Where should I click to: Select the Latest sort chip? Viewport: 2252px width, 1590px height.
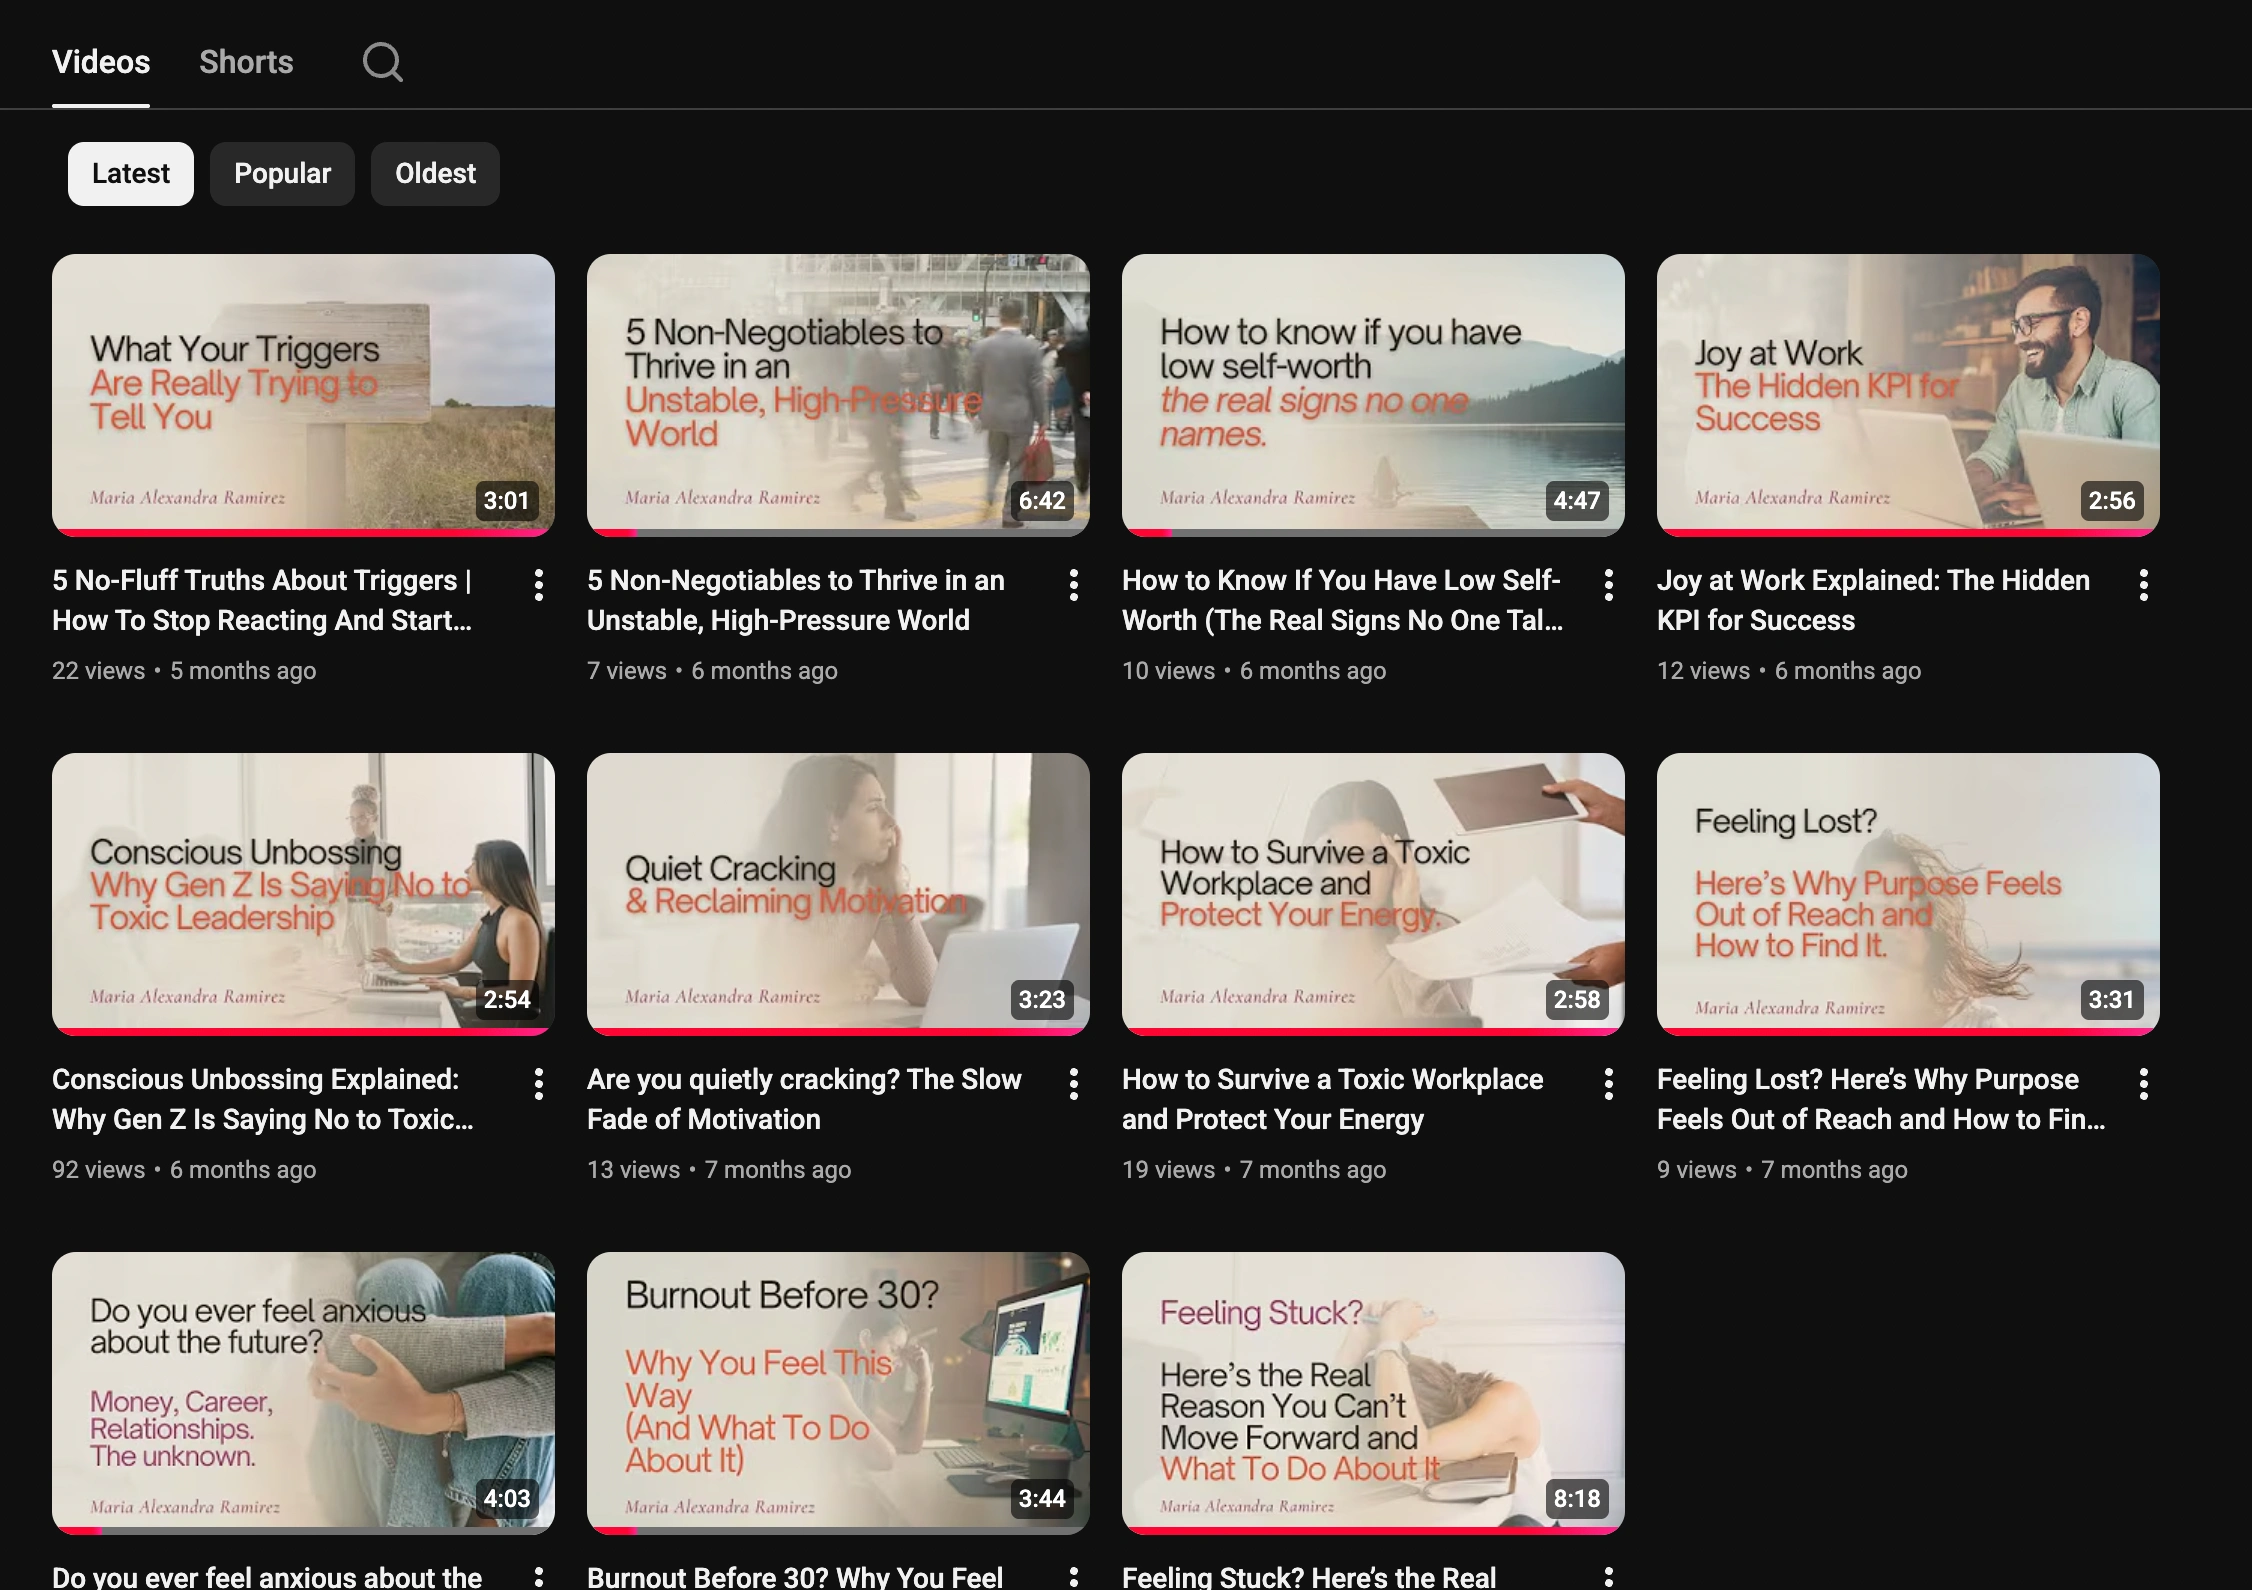(x=131, y=174)
